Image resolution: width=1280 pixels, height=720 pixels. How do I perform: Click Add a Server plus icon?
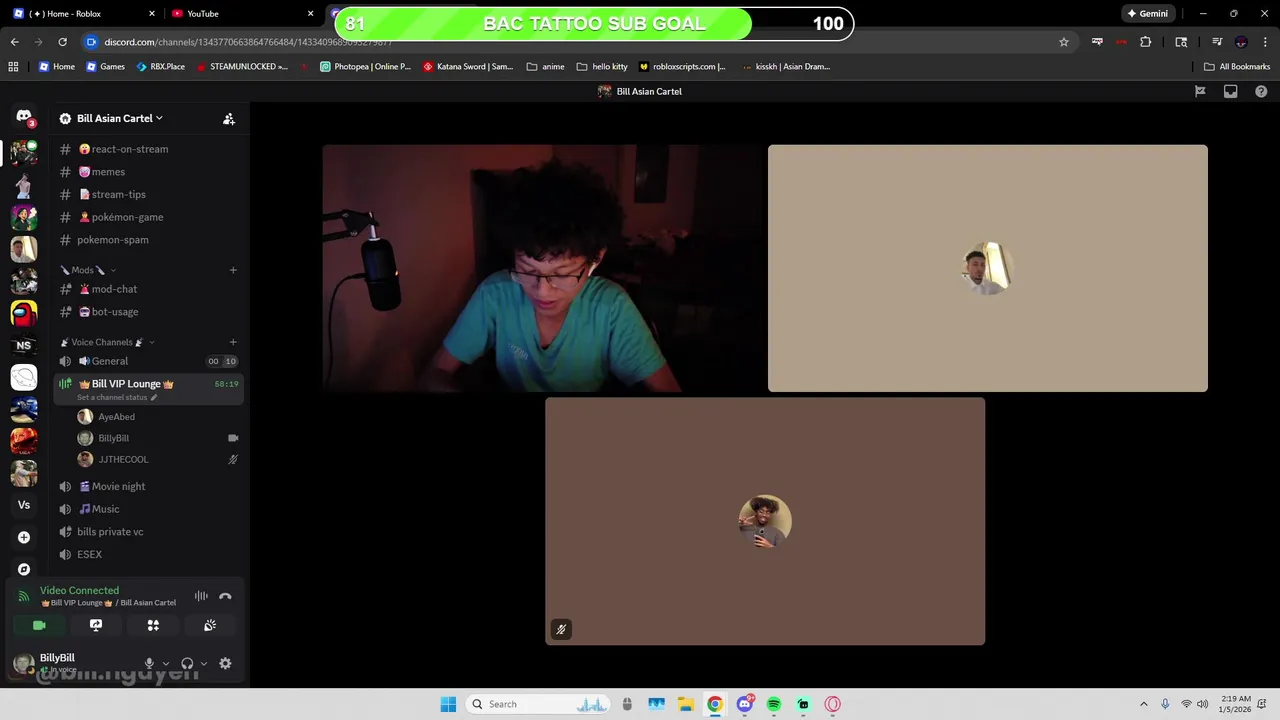tap(24, 537)
